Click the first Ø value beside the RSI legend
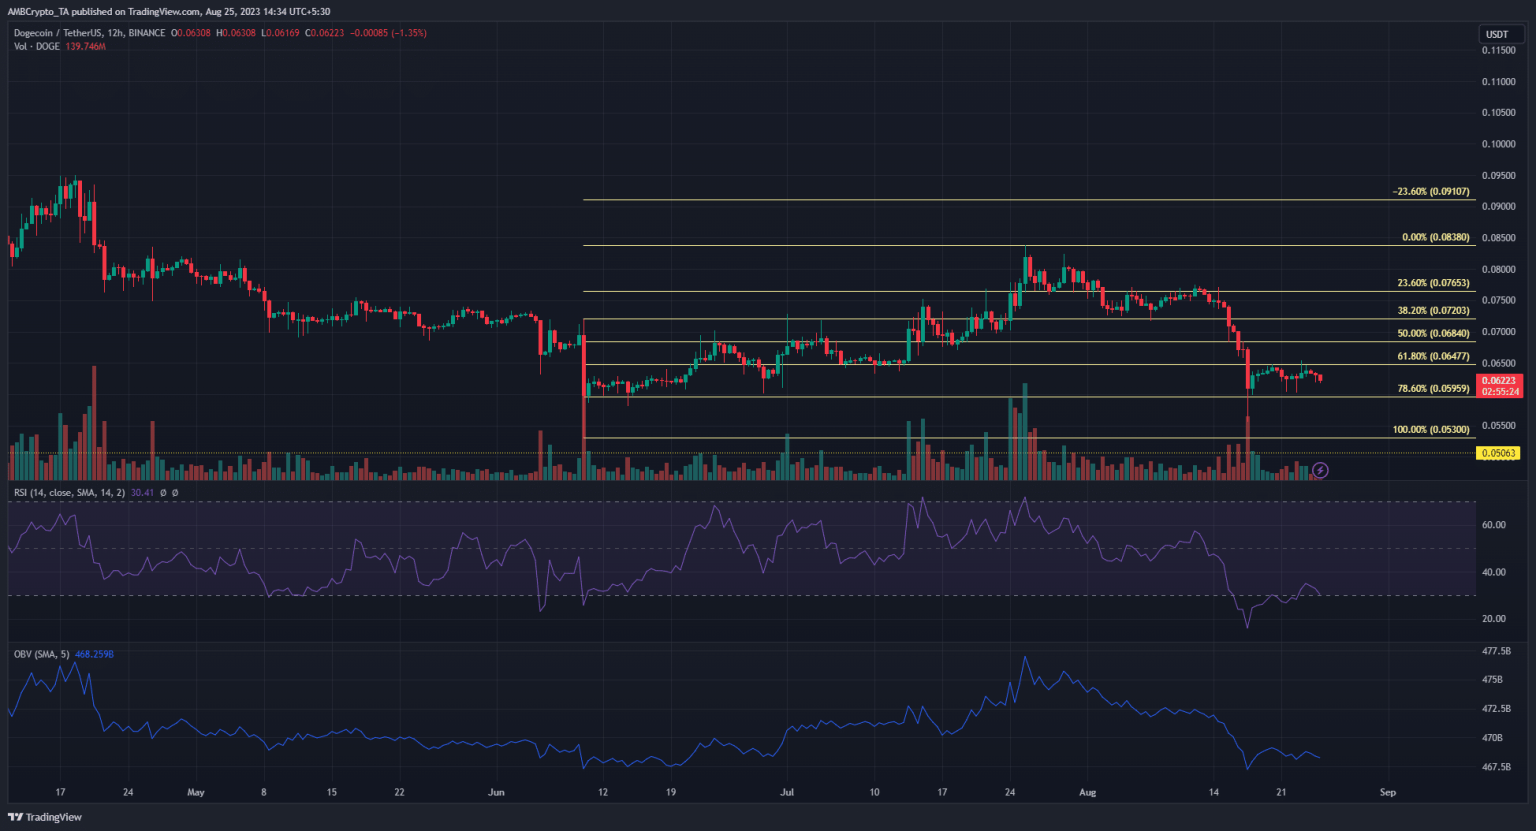The width and height of the screenshot is (1536, 831). [x=163, y=493]
